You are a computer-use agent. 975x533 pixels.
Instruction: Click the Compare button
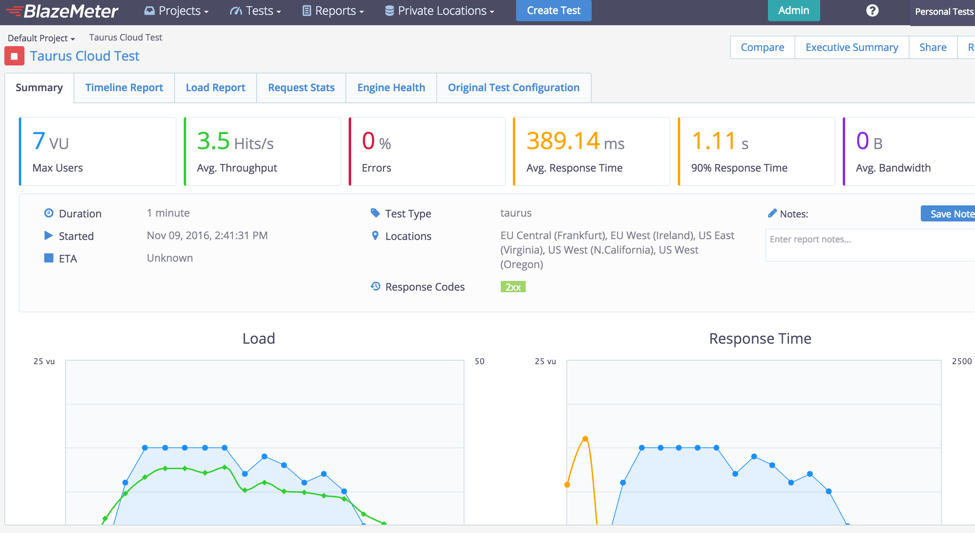[762, 47]
